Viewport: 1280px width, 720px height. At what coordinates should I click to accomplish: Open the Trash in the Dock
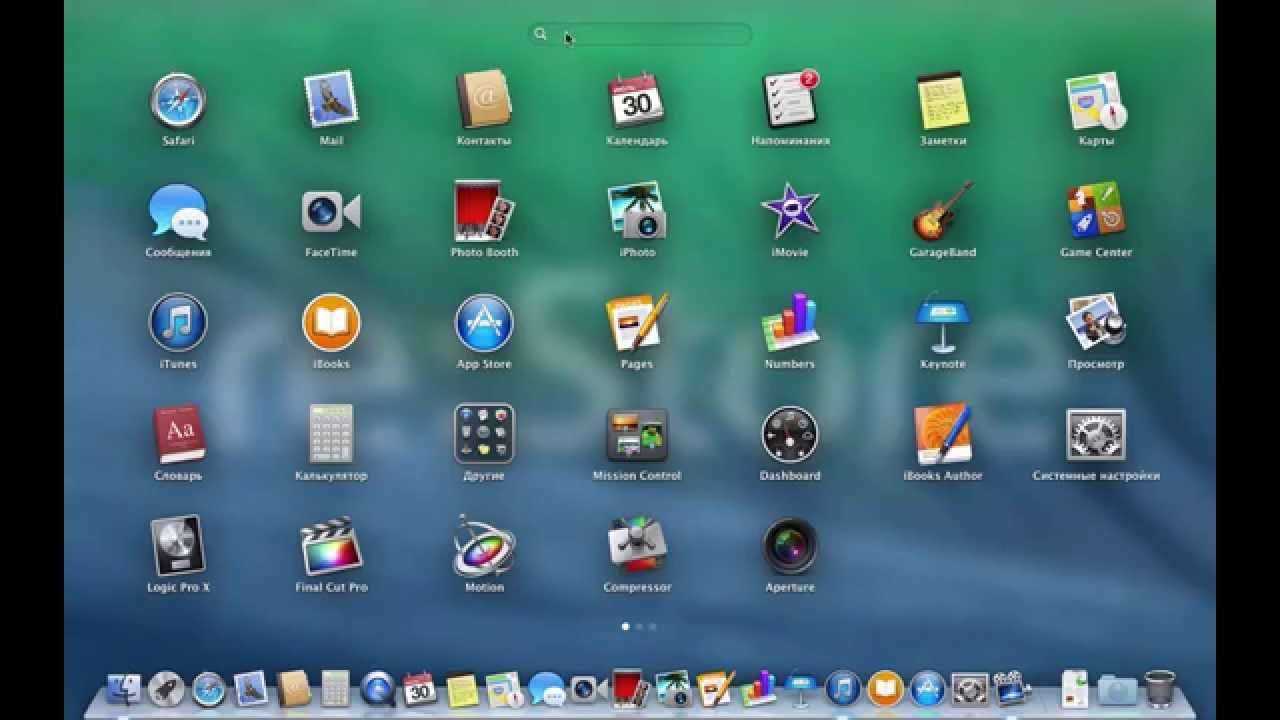pos(1159,688)
